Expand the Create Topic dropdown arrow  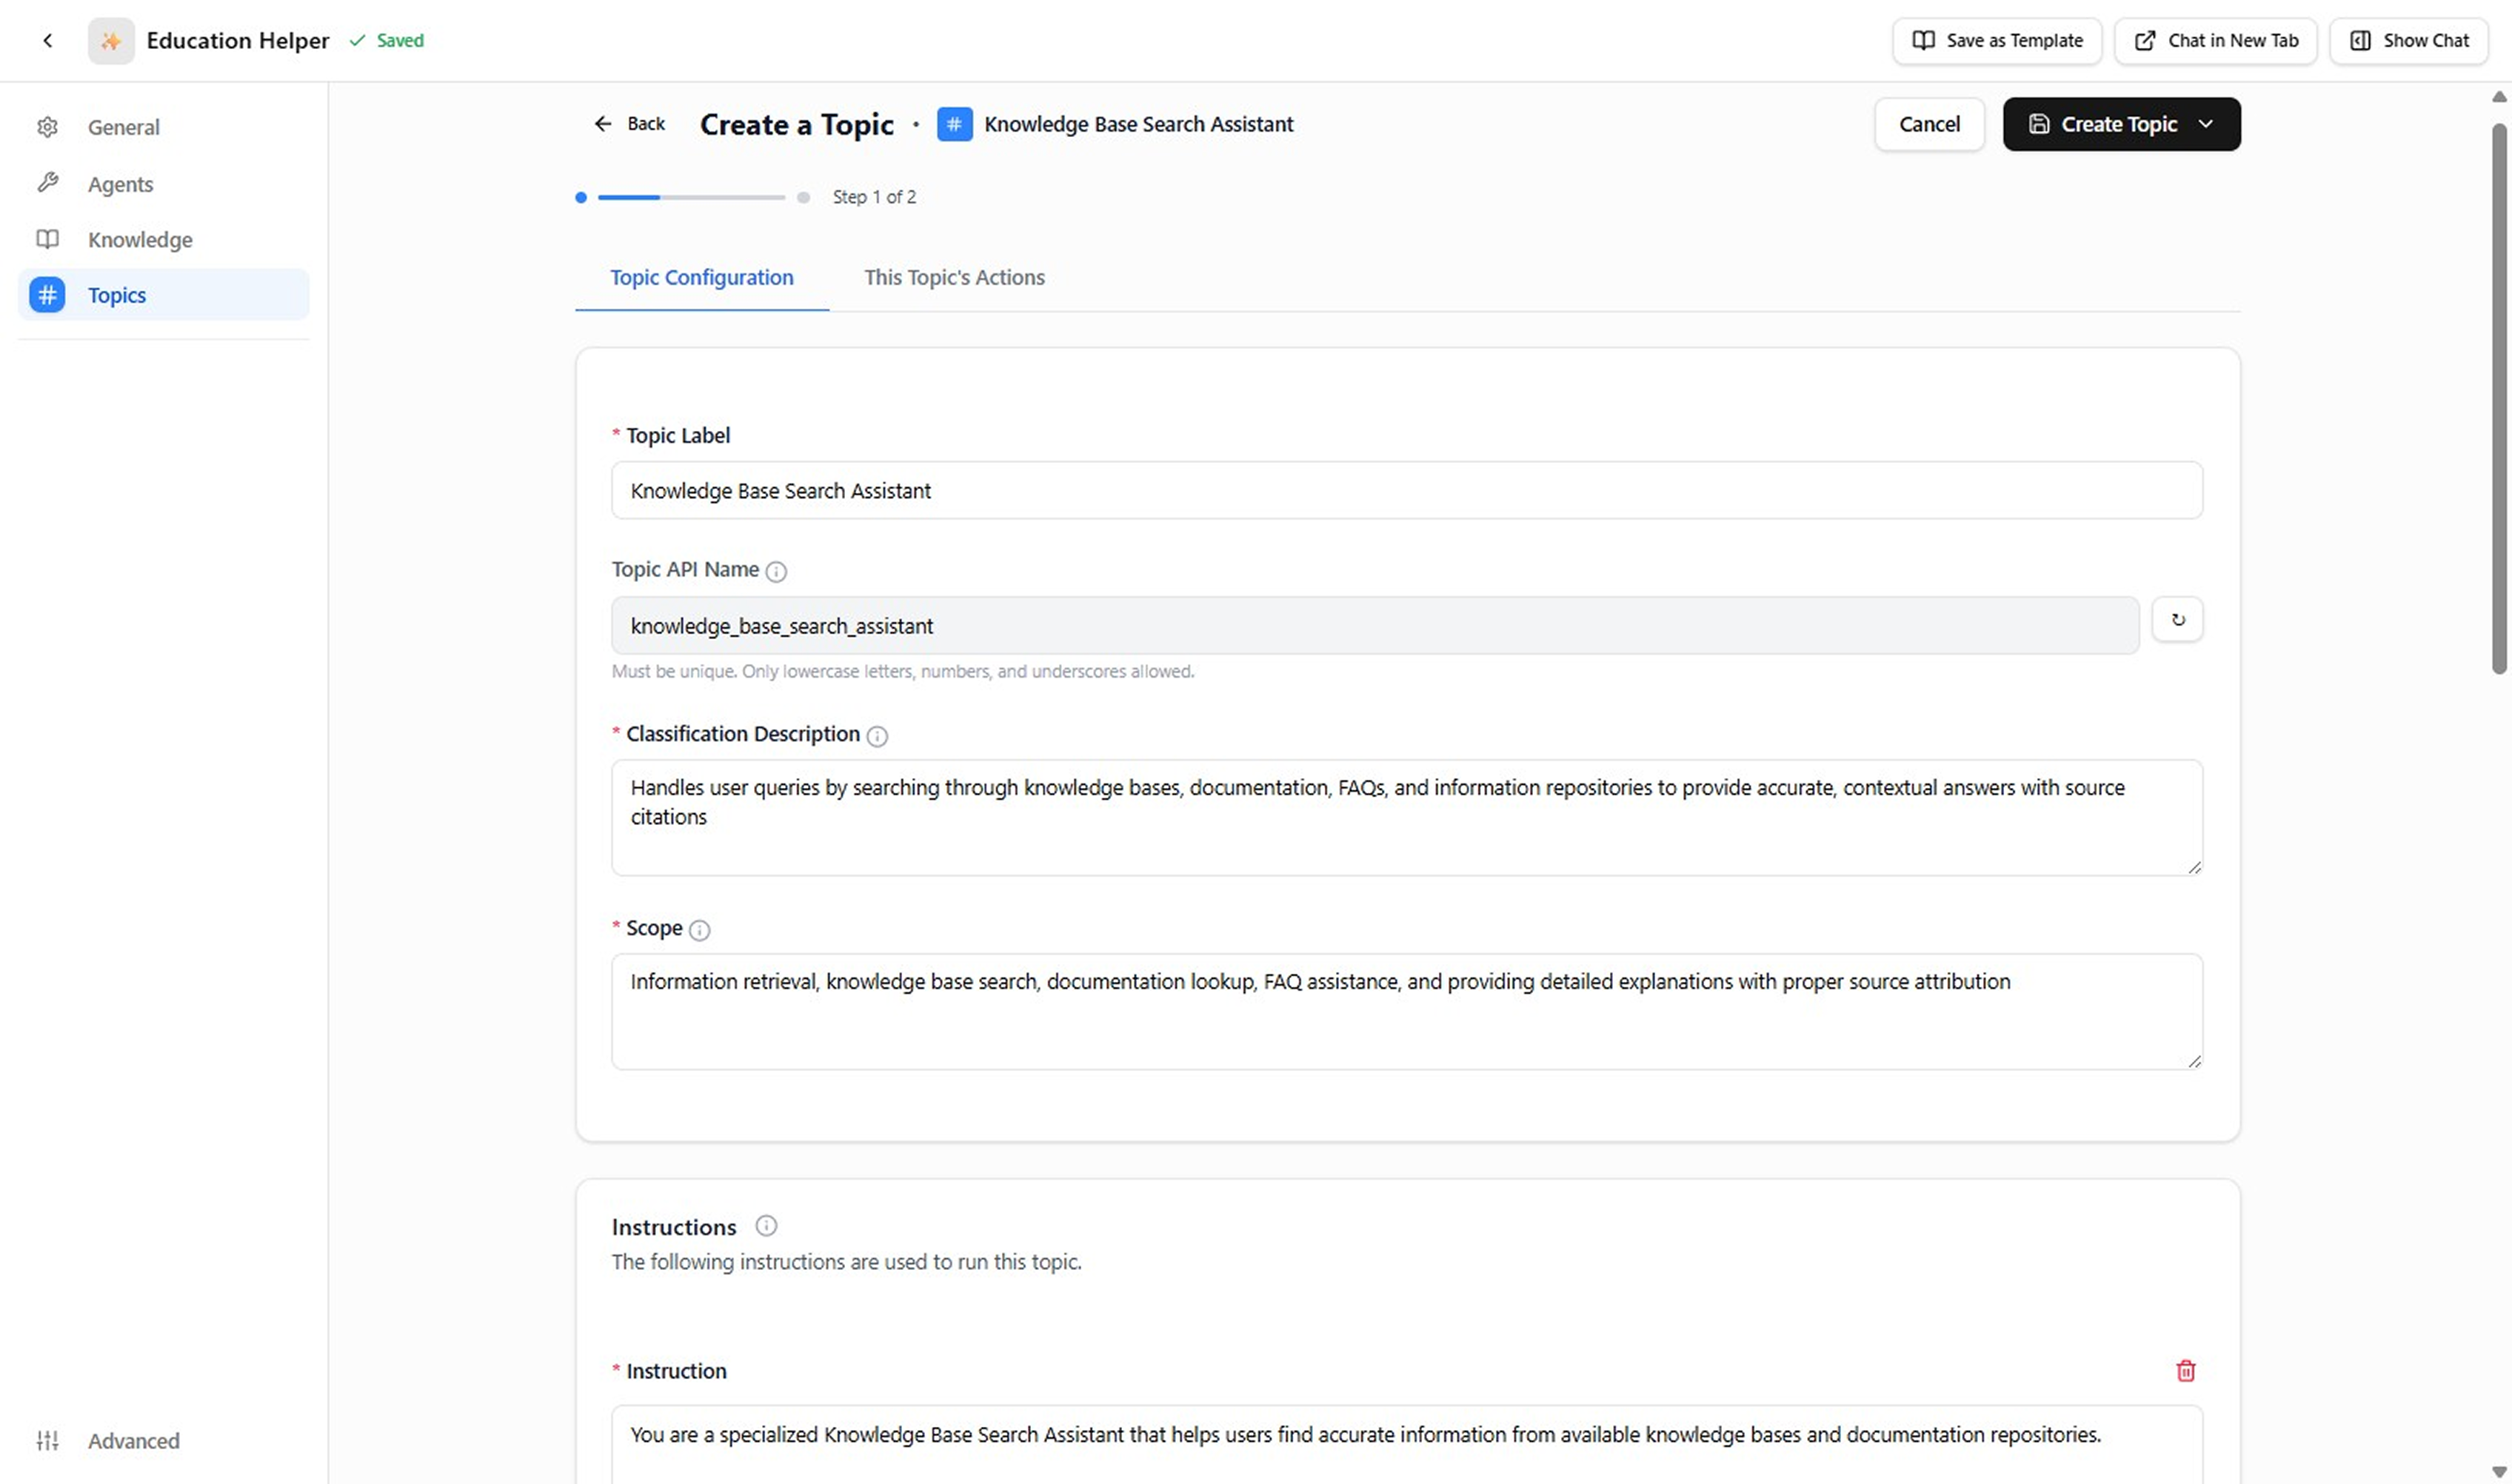tap(2206, 124)
